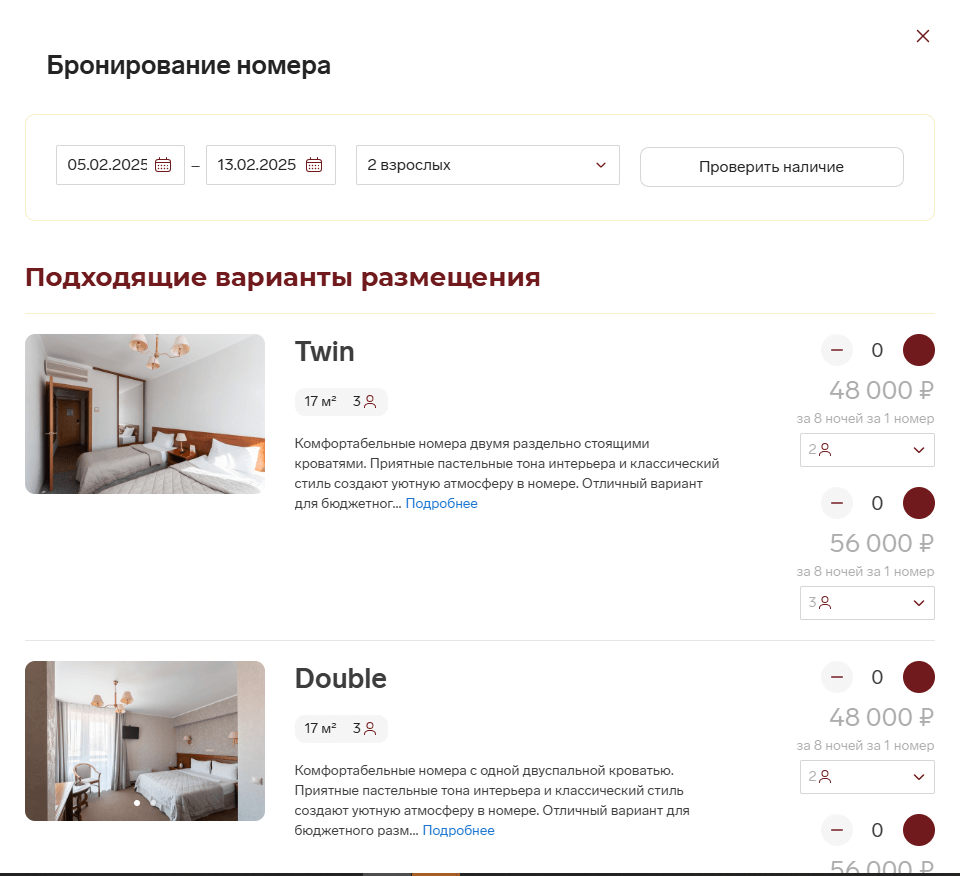960x876 pixels.
Task: Close the booking dialog with X
Action: [923, 36]
